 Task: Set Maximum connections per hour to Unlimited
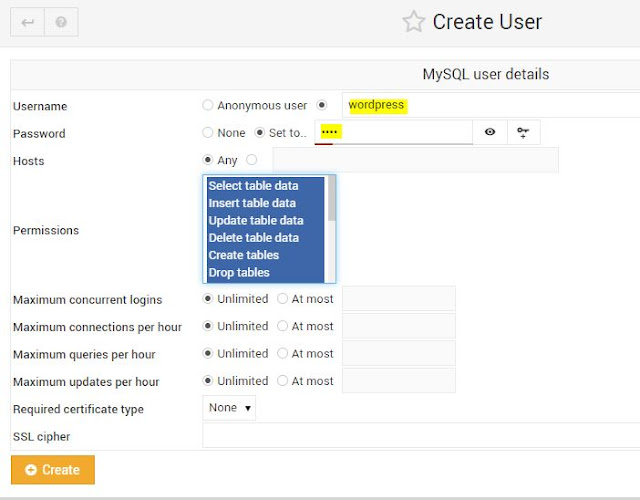(x=208, y=326)
